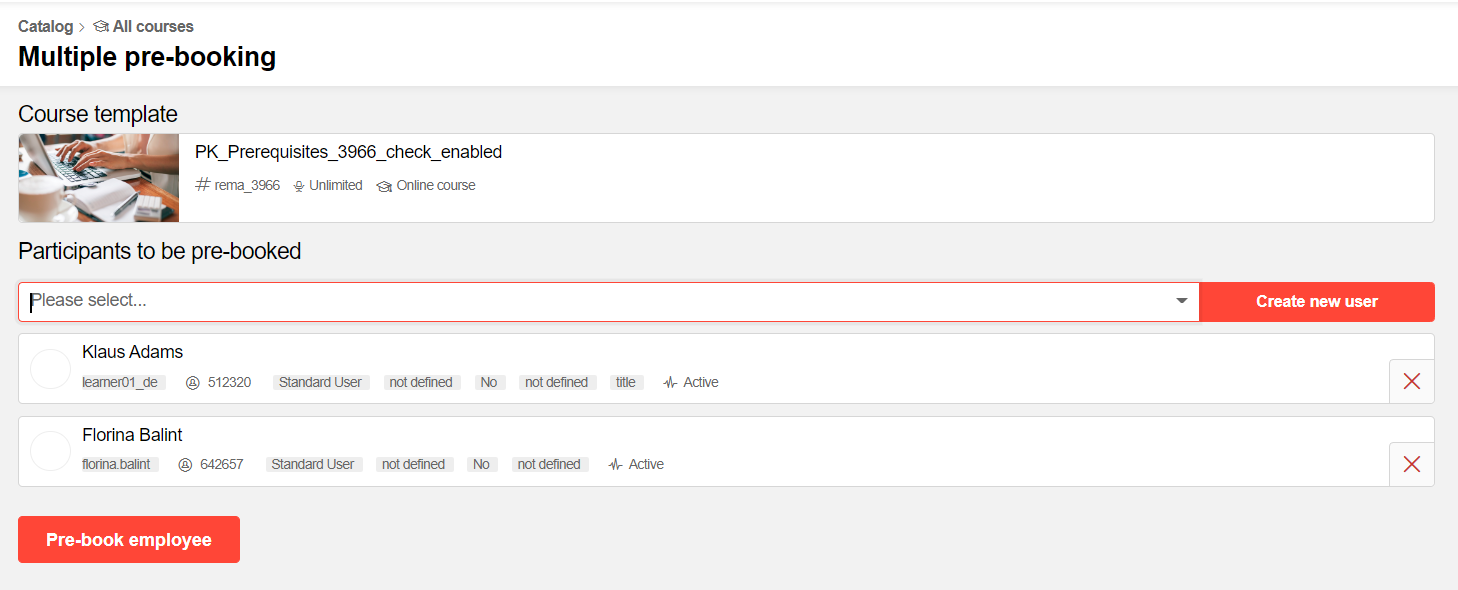Click the Unlimited seats icon
Viewport: 1458px width, 590px height.
298,186
